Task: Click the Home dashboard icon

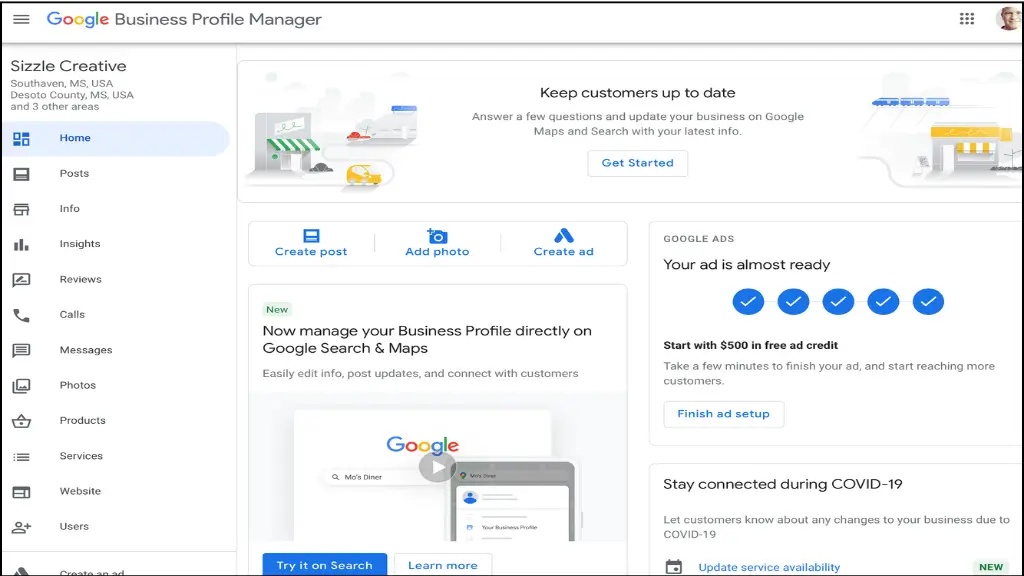Action: tap(21, 138)
